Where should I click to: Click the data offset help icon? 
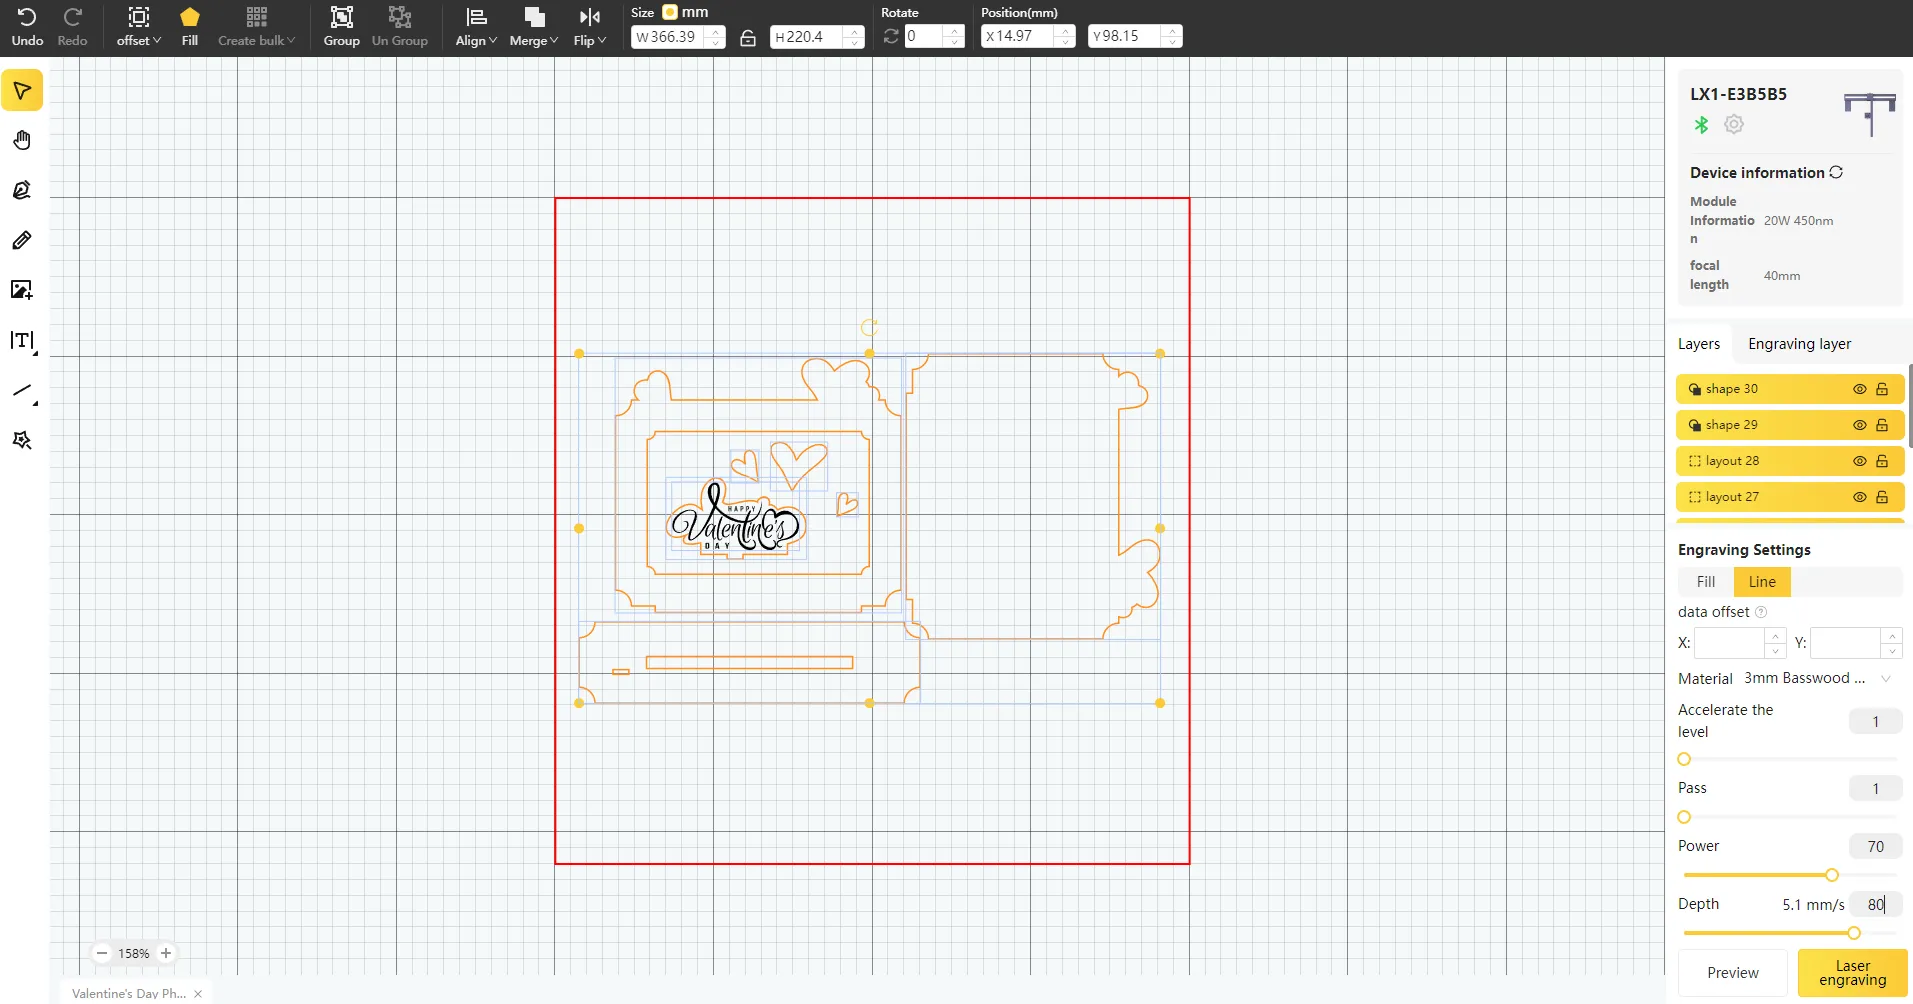[1761, 612]
